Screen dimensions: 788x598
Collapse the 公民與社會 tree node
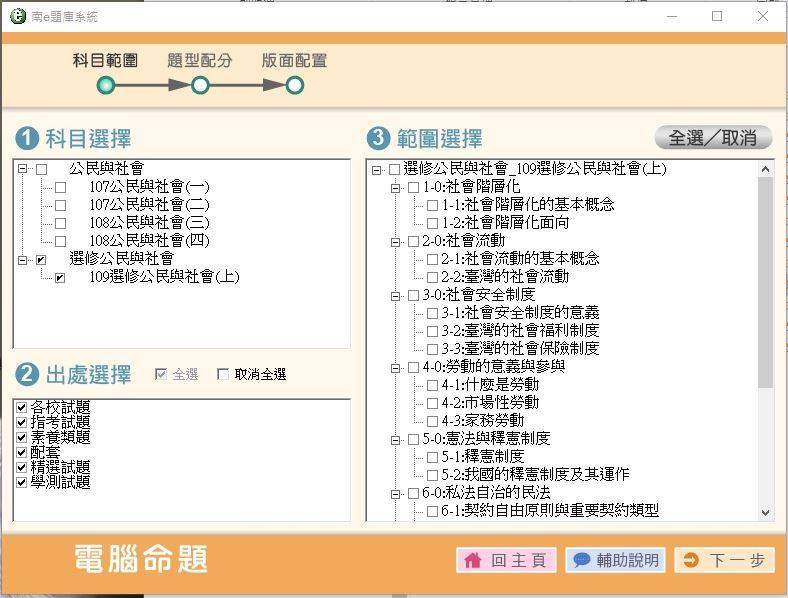pos(23,168)
